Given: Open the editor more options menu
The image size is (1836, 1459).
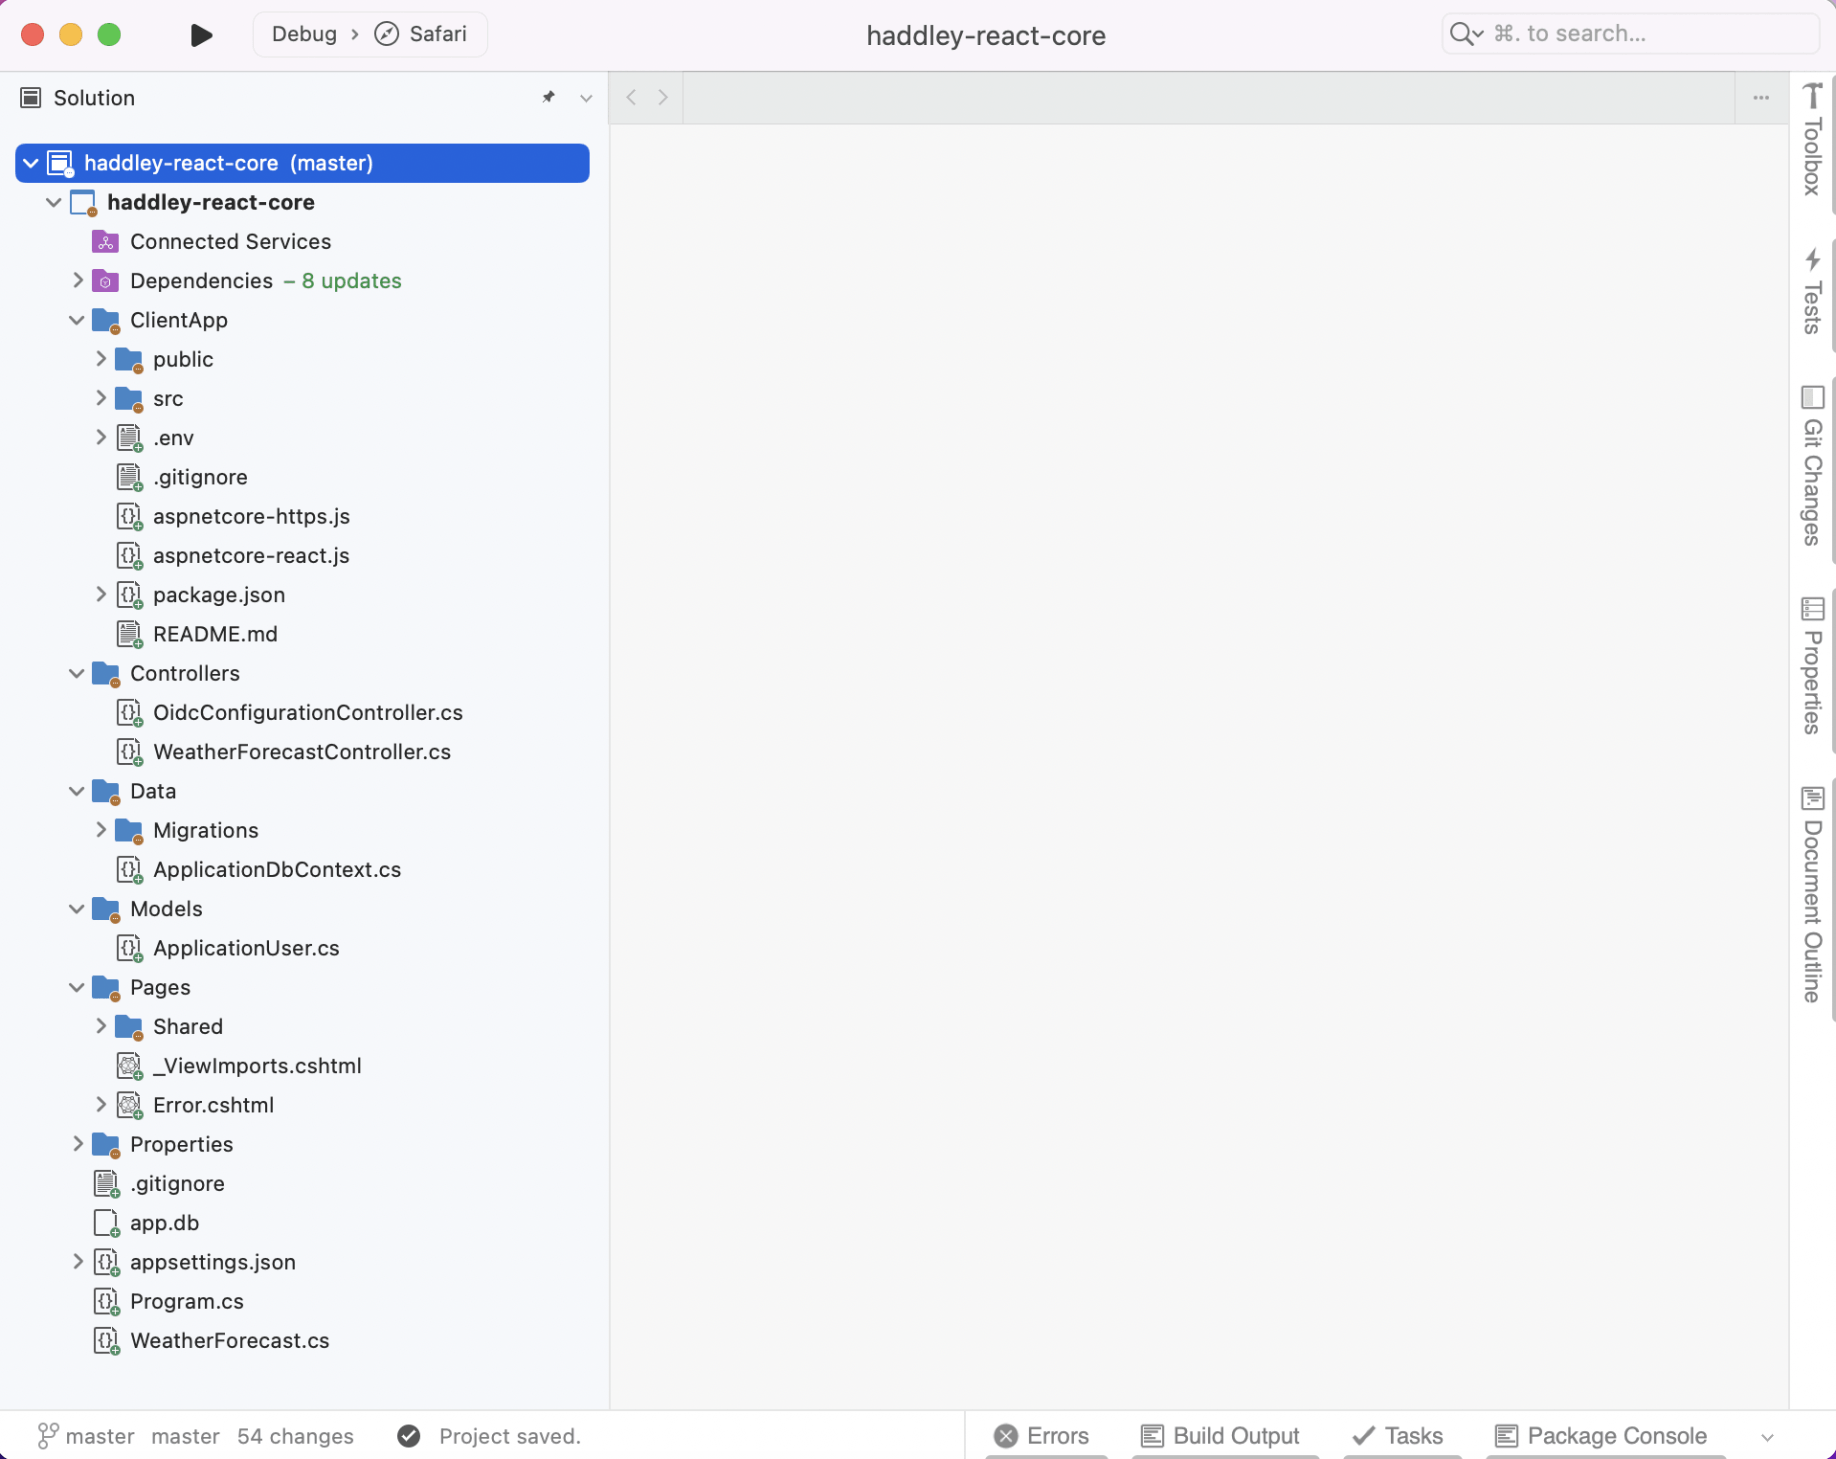Looking at the screenshot, I should (1761, 98).
